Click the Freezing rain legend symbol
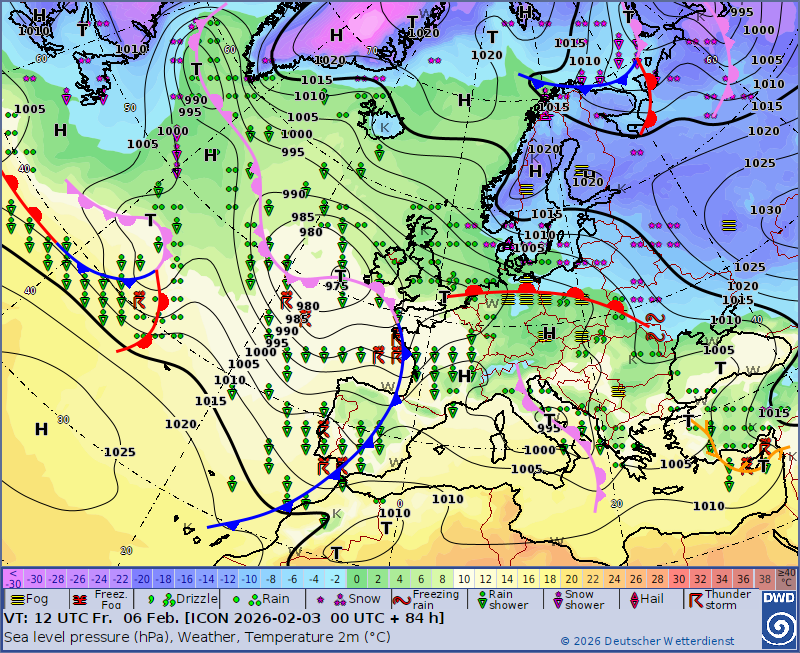Image resolution: width=800 pixels, height=653 pixels. (x=400, y=600)
